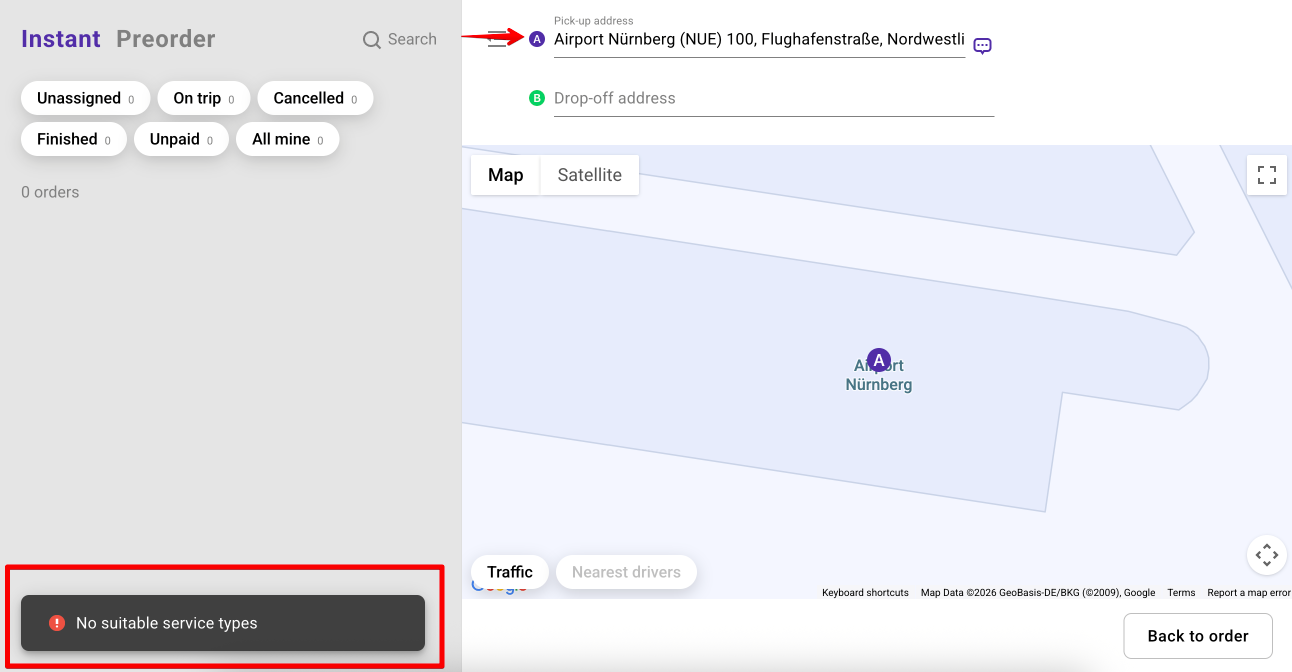Click the '0 orders' count text

(50, 192)
